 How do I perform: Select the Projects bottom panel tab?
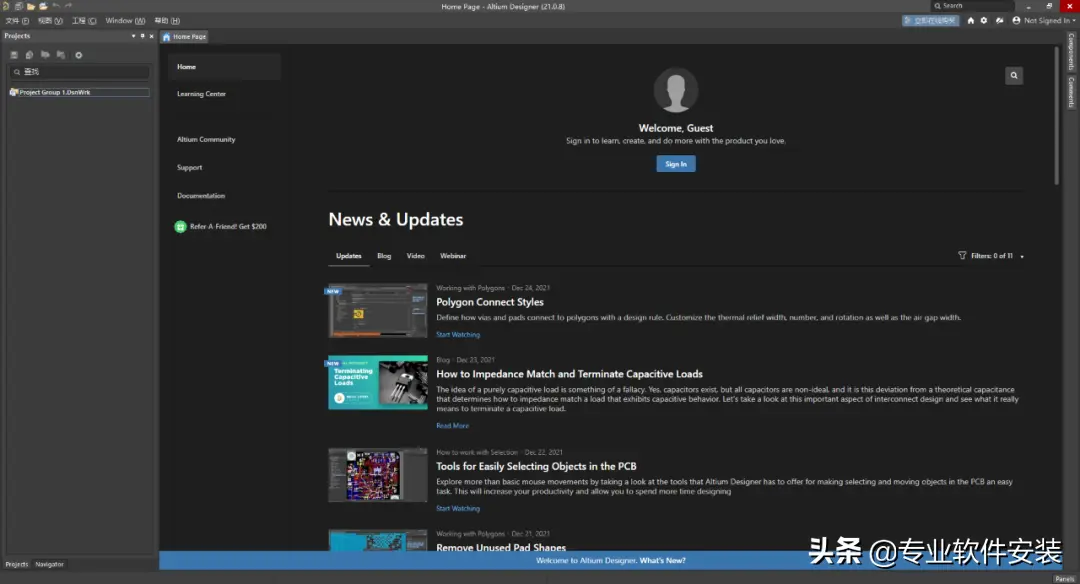pos(17,564)
